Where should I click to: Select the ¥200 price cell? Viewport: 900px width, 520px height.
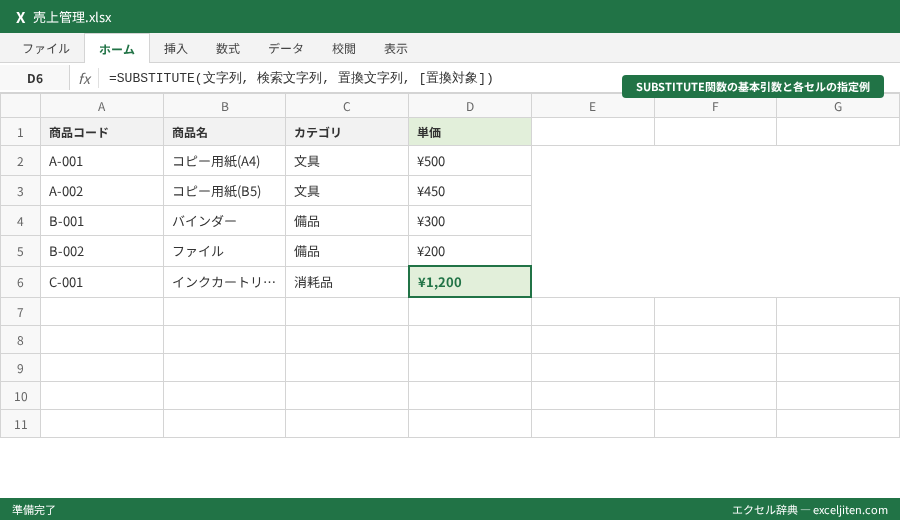pyautogui.click(x=470, y=251)
